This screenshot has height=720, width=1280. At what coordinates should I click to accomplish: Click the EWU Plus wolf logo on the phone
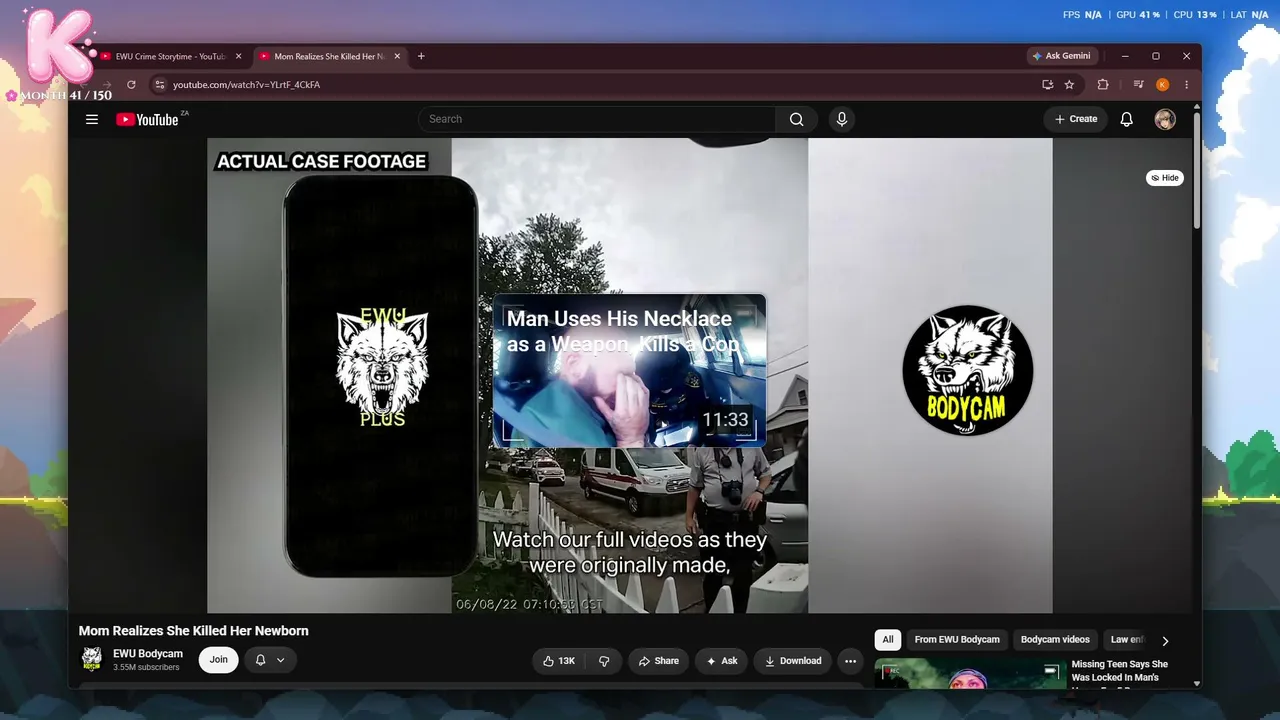tap(381, 368)
